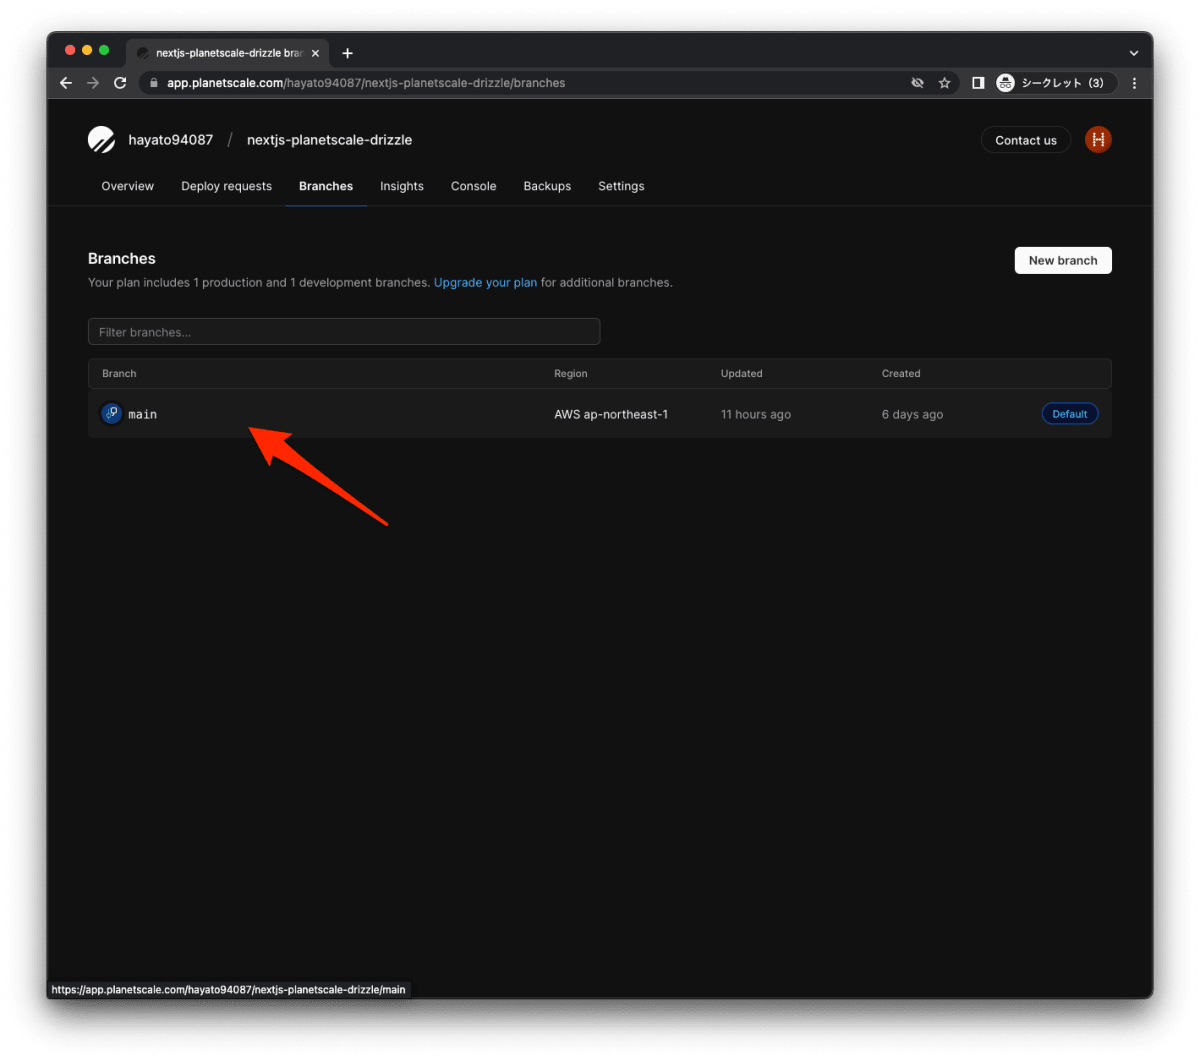Screen dimensions: 1200x1061
Task: Click the Branch column header
Action: pos(119,374)
